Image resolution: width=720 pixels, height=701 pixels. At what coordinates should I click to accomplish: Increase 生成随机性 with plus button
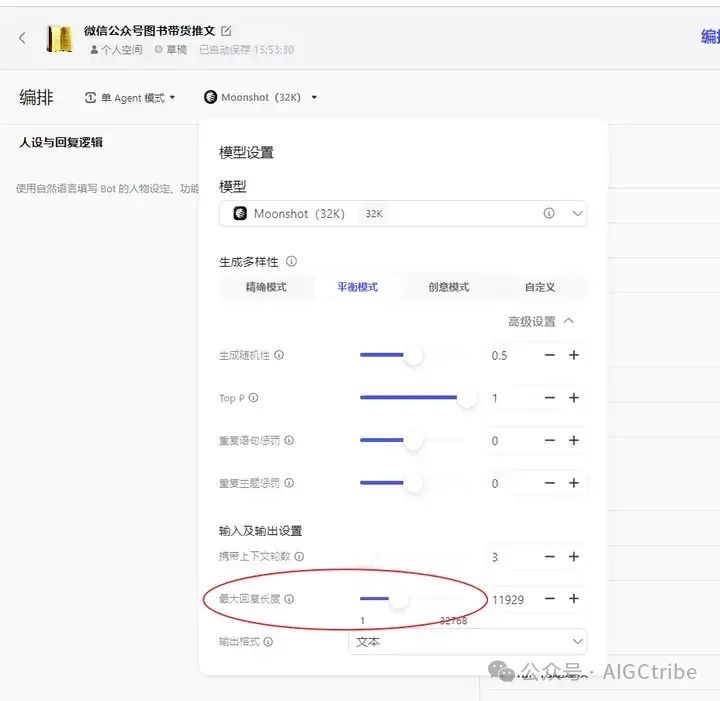[574, 355]
